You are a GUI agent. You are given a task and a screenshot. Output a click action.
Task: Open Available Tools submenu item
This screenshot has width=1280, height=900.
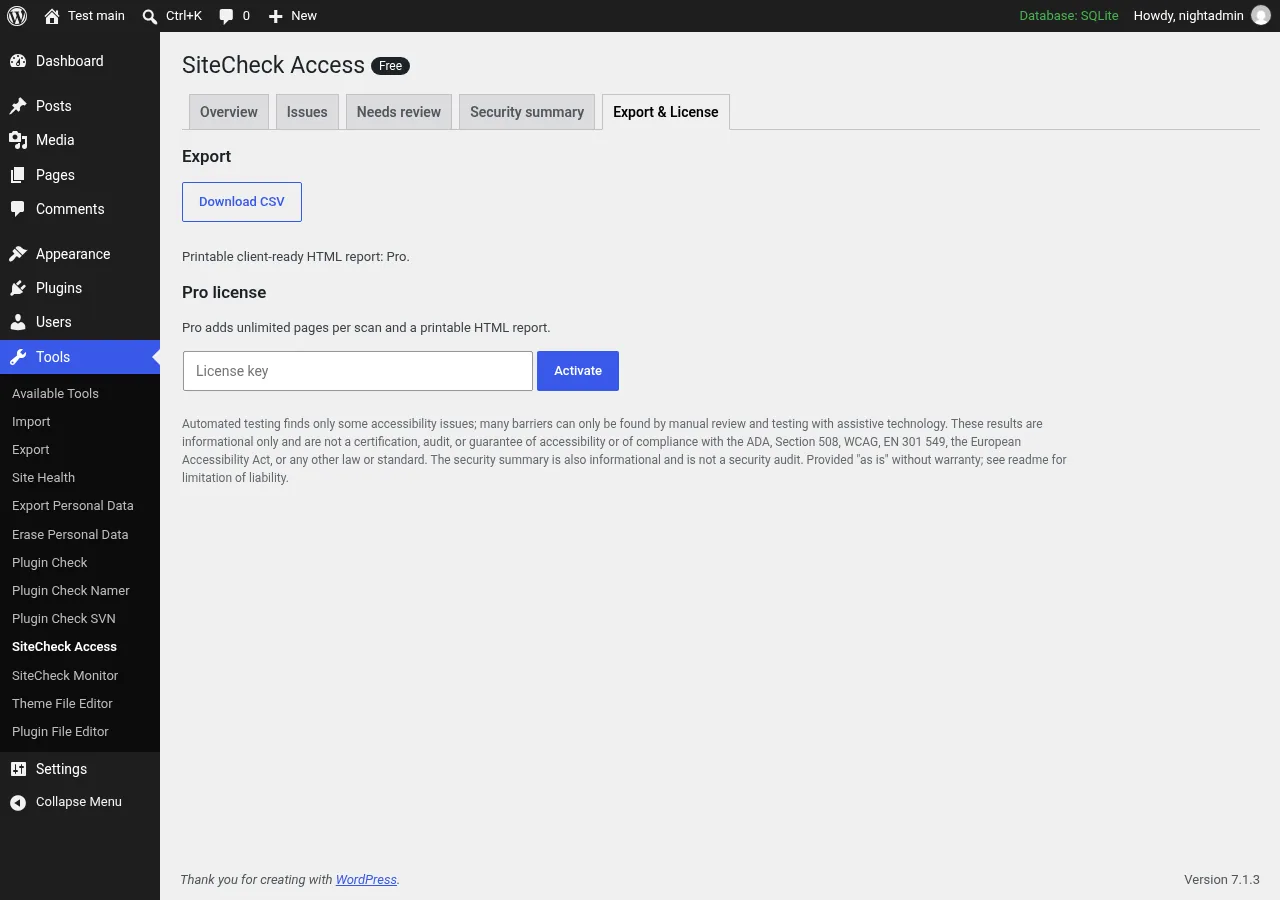[55, 393]
